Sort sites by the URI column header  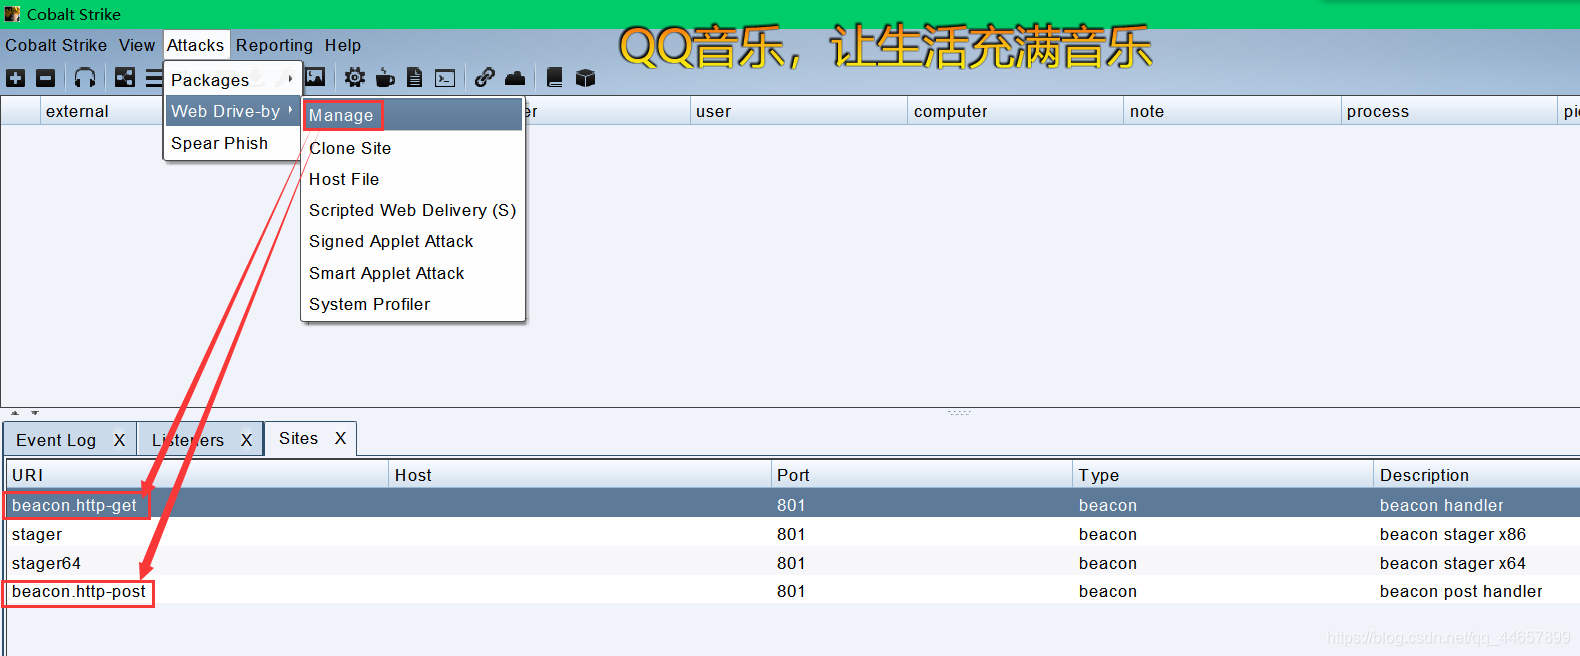[x=198, y=475]
